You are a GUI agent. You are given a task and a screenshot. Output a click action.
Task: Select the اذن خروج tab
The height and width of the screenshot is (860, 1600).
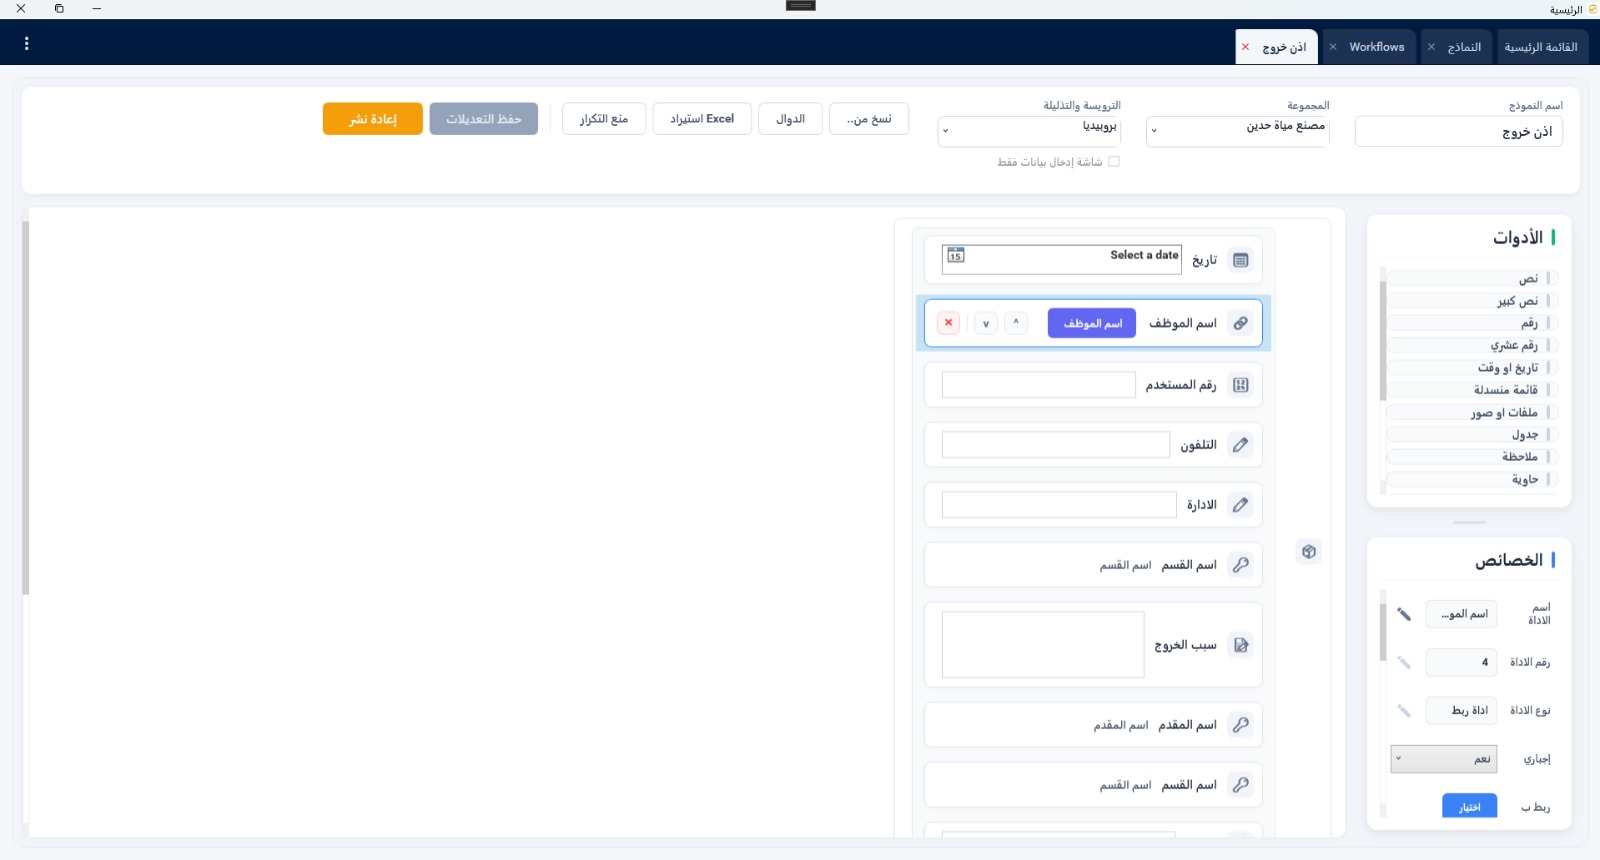[x=1277, y=47]
